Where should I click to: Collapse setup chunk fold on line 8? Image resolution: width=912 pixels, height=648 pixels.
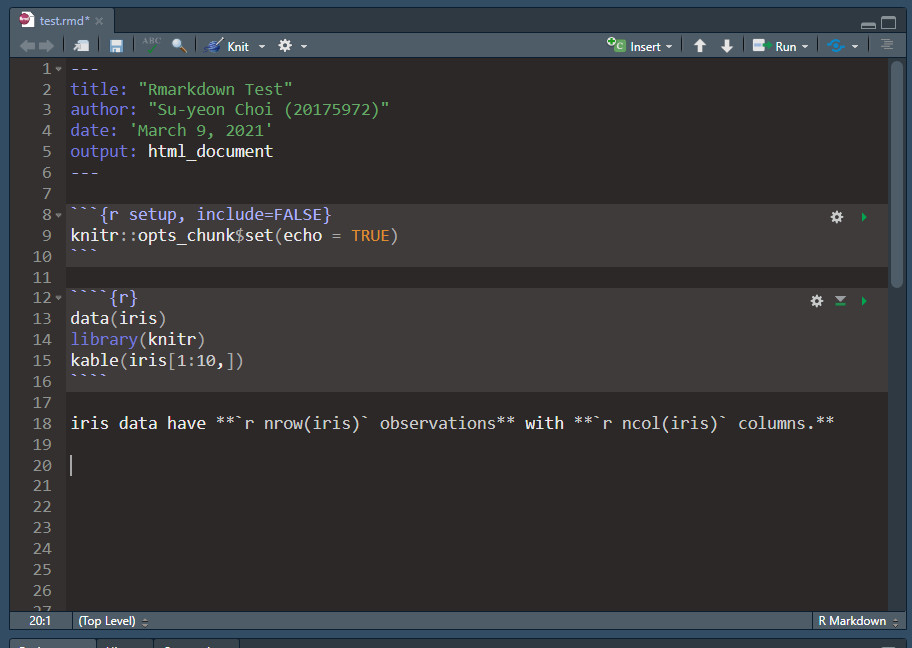(58, 215)
